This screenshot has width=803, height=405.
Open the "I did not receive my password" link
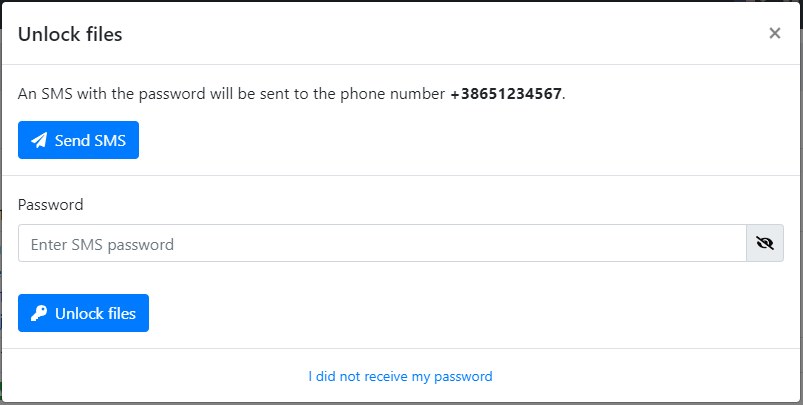coord(400,377)
